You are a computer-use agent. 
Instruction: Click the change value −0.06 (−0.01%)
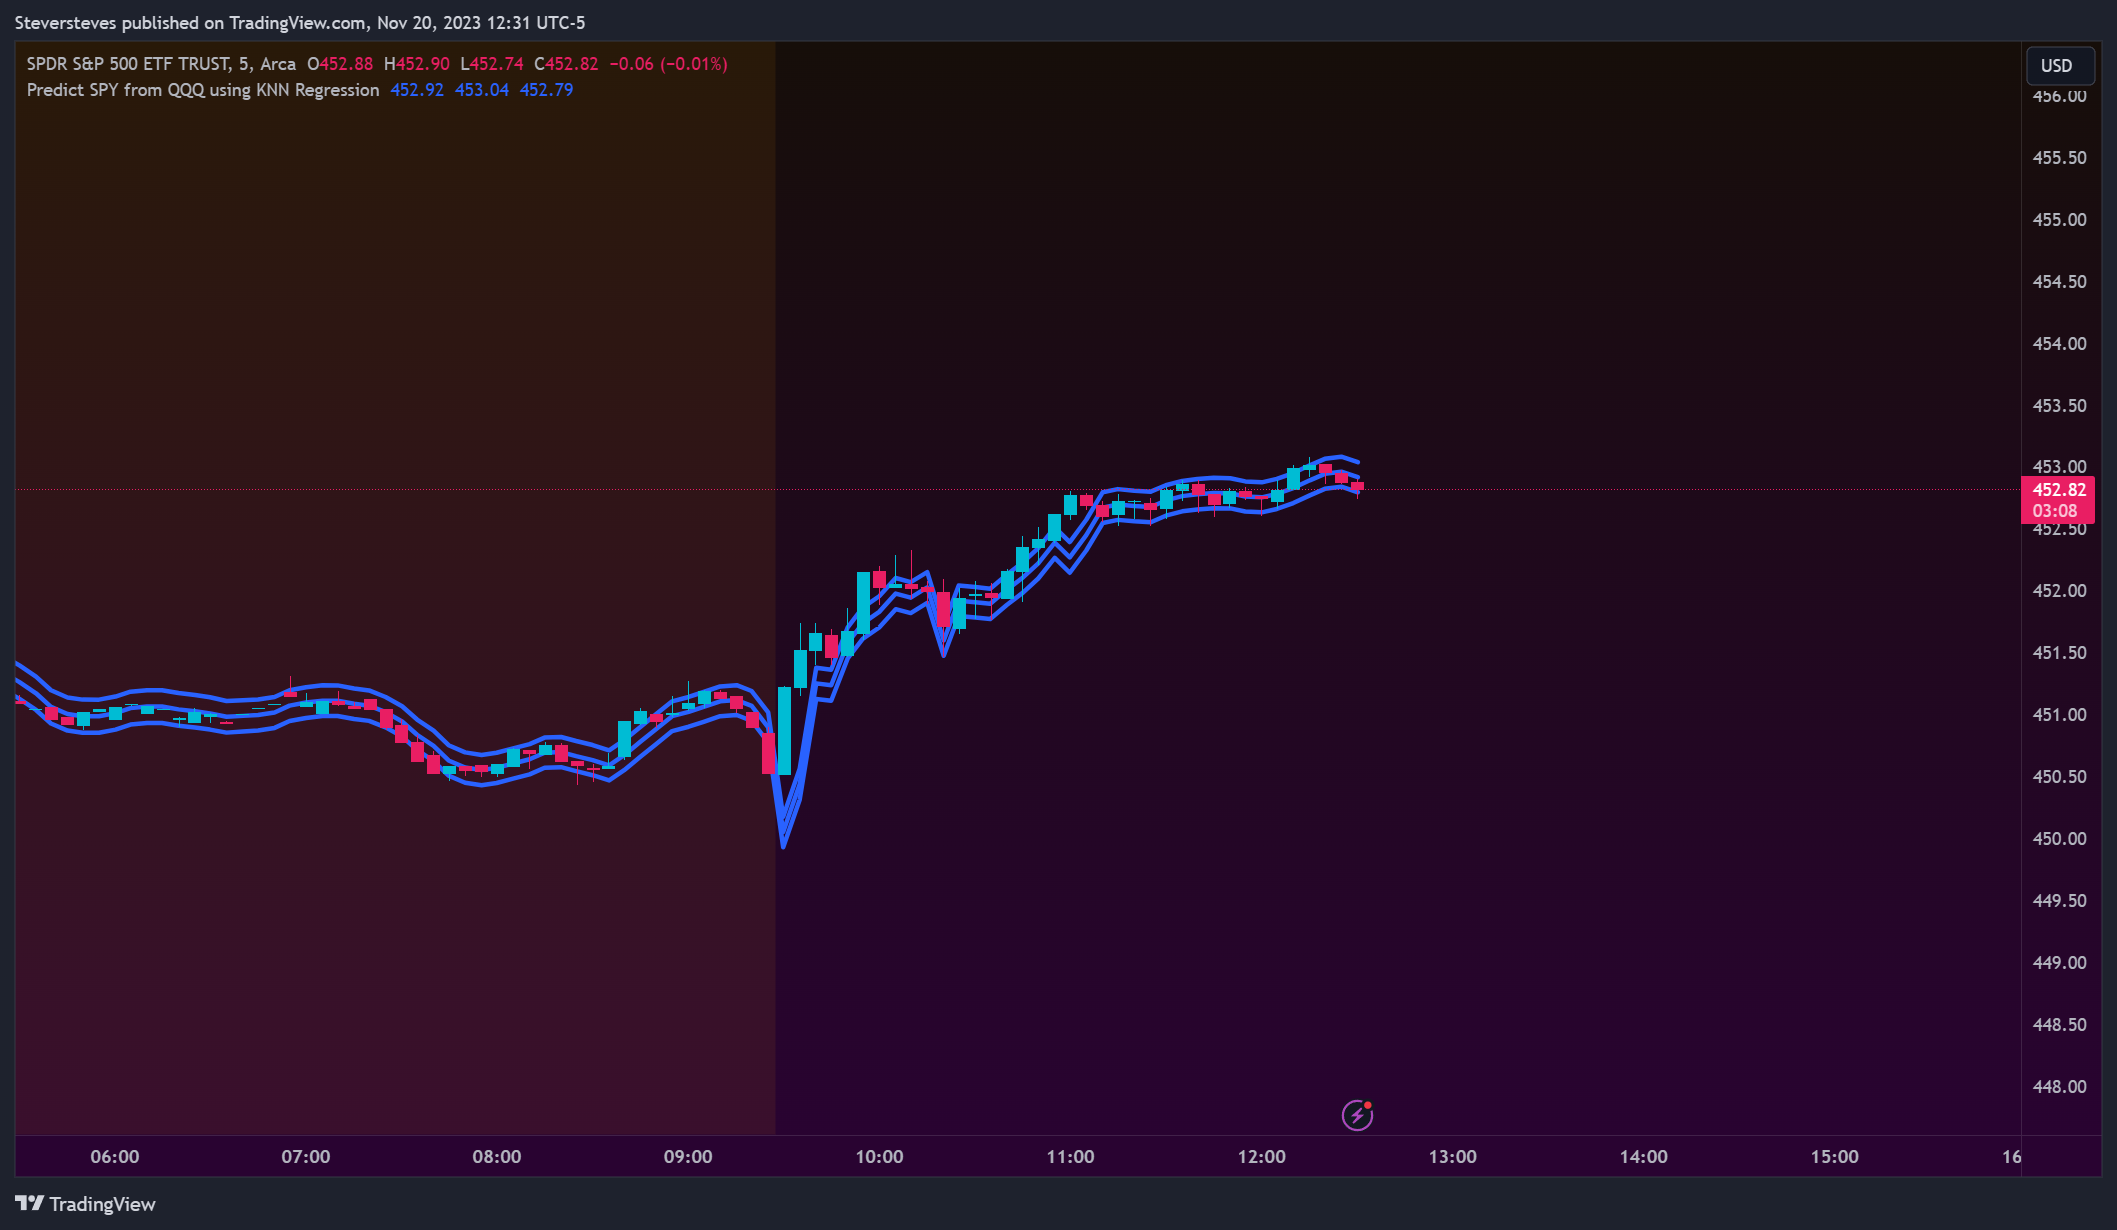pos(668,64)
